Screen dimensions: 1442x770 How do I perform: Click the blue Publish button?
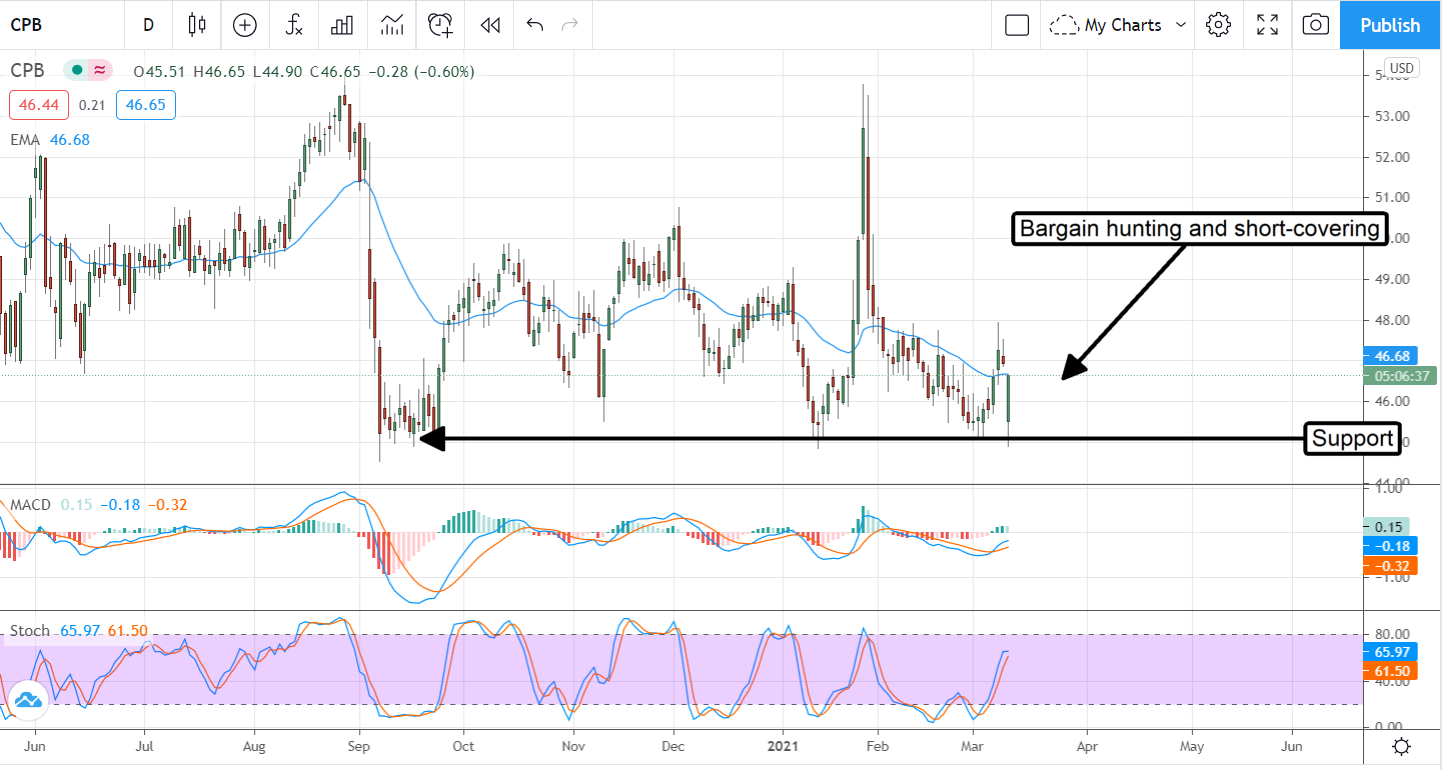point(1390,25)
